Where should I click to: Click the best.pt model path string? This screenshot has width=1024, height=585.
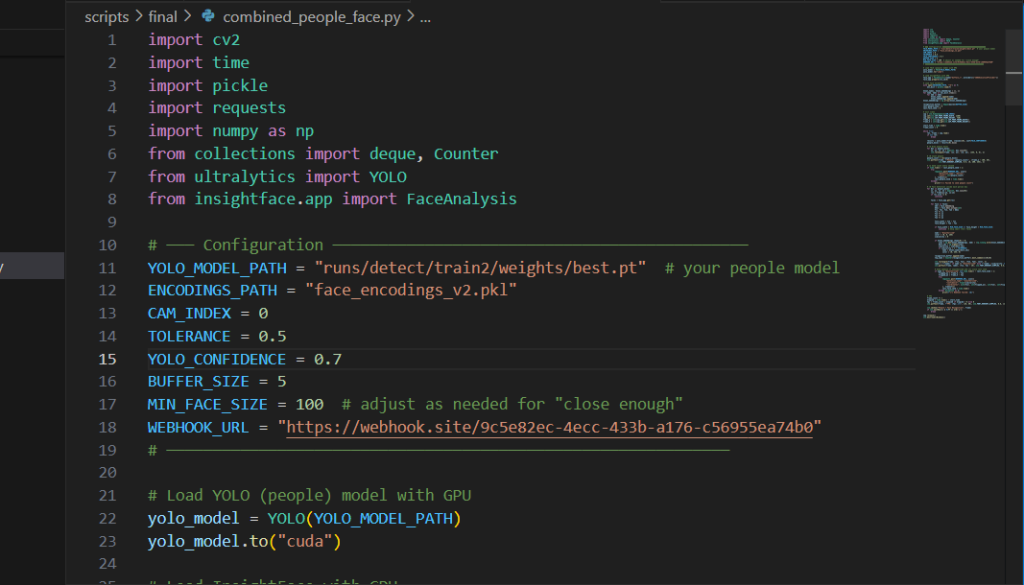pyautogui.click(x=480, y=268)
